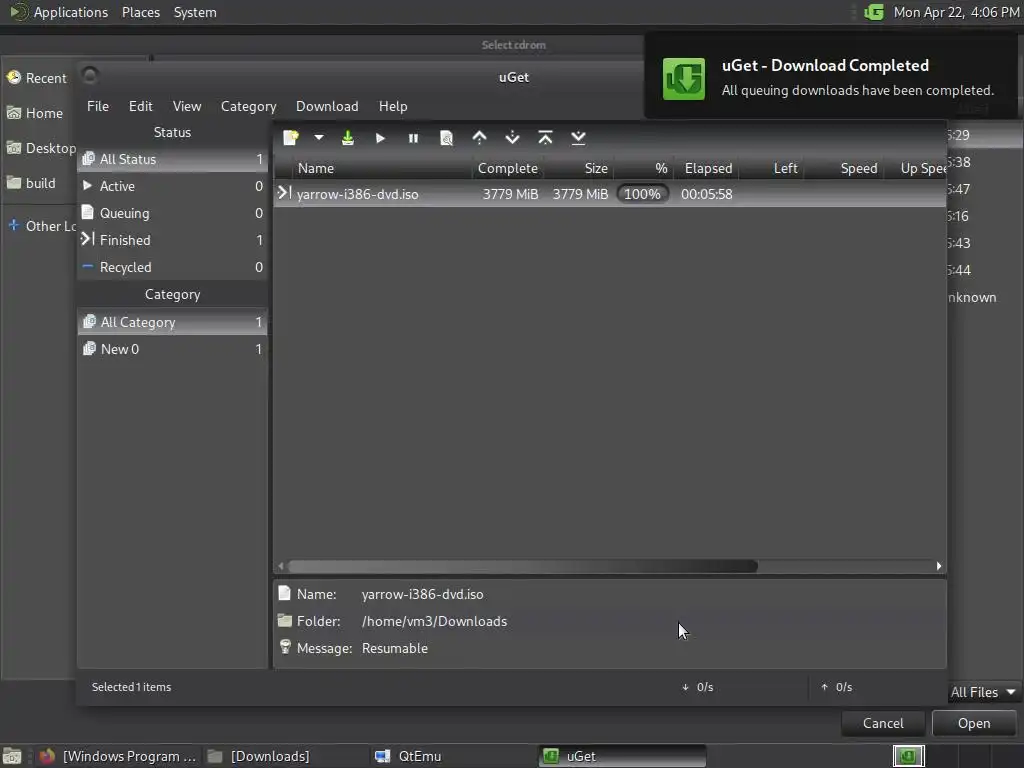1024x768 pixels.
Task: Click the date and time clock
Action: [x=956, y=12]
